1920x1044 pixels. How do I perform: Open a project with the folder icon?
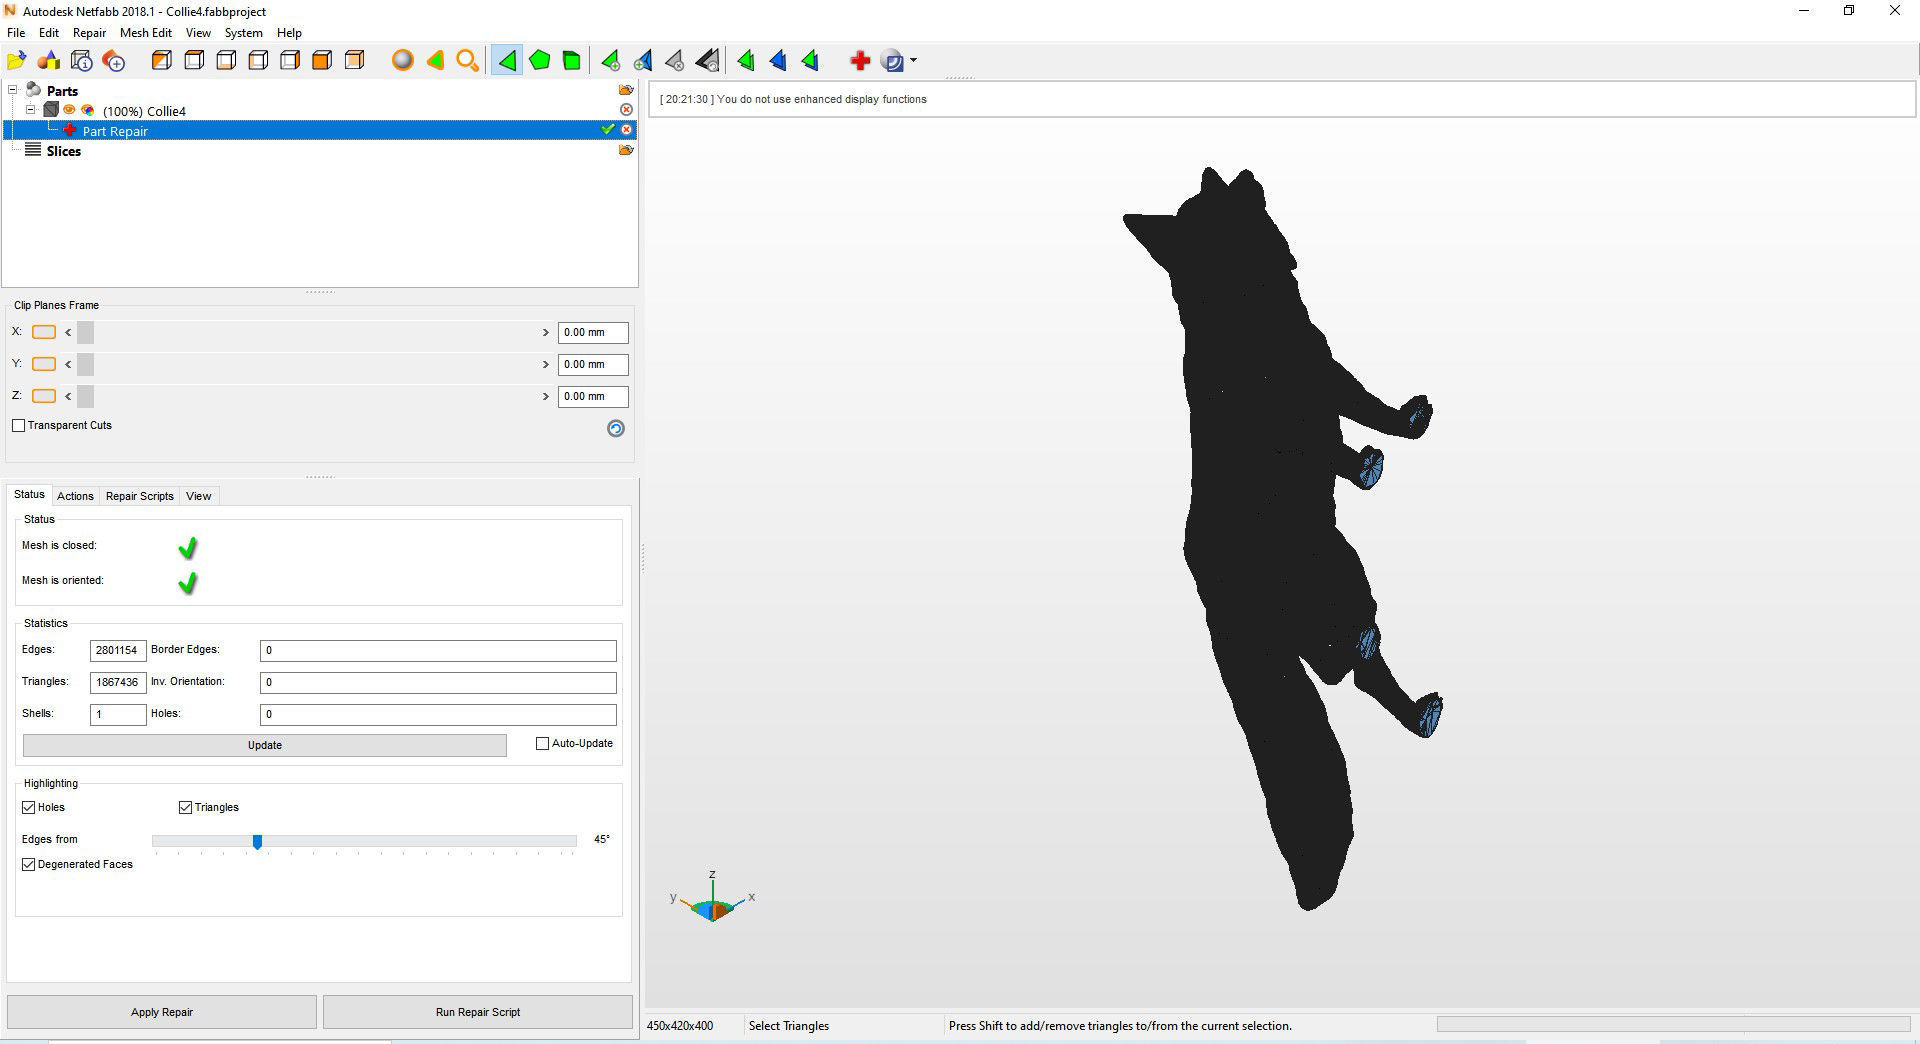(17, 61)
